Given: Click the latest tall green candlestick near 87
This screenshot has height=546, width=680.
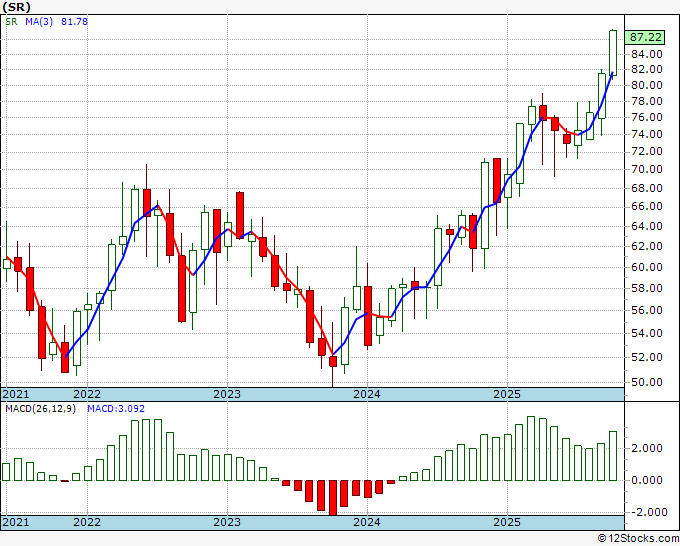Looking at the screenshot, I should click(613, 52).
